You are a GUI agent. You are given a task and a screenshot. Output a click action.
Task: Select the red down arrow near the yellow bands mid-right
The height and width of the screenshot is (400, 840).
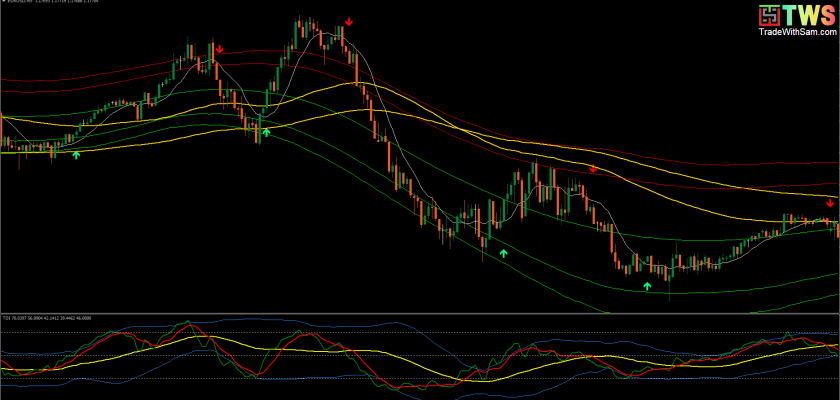pos(593,169)
